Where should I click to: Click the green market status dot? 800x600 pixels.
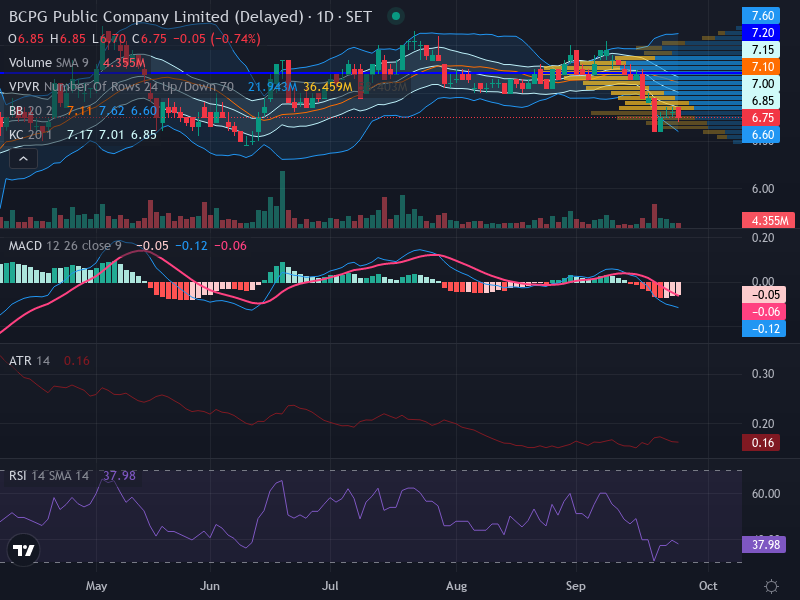pyautogui.click(x=395, y=16)
